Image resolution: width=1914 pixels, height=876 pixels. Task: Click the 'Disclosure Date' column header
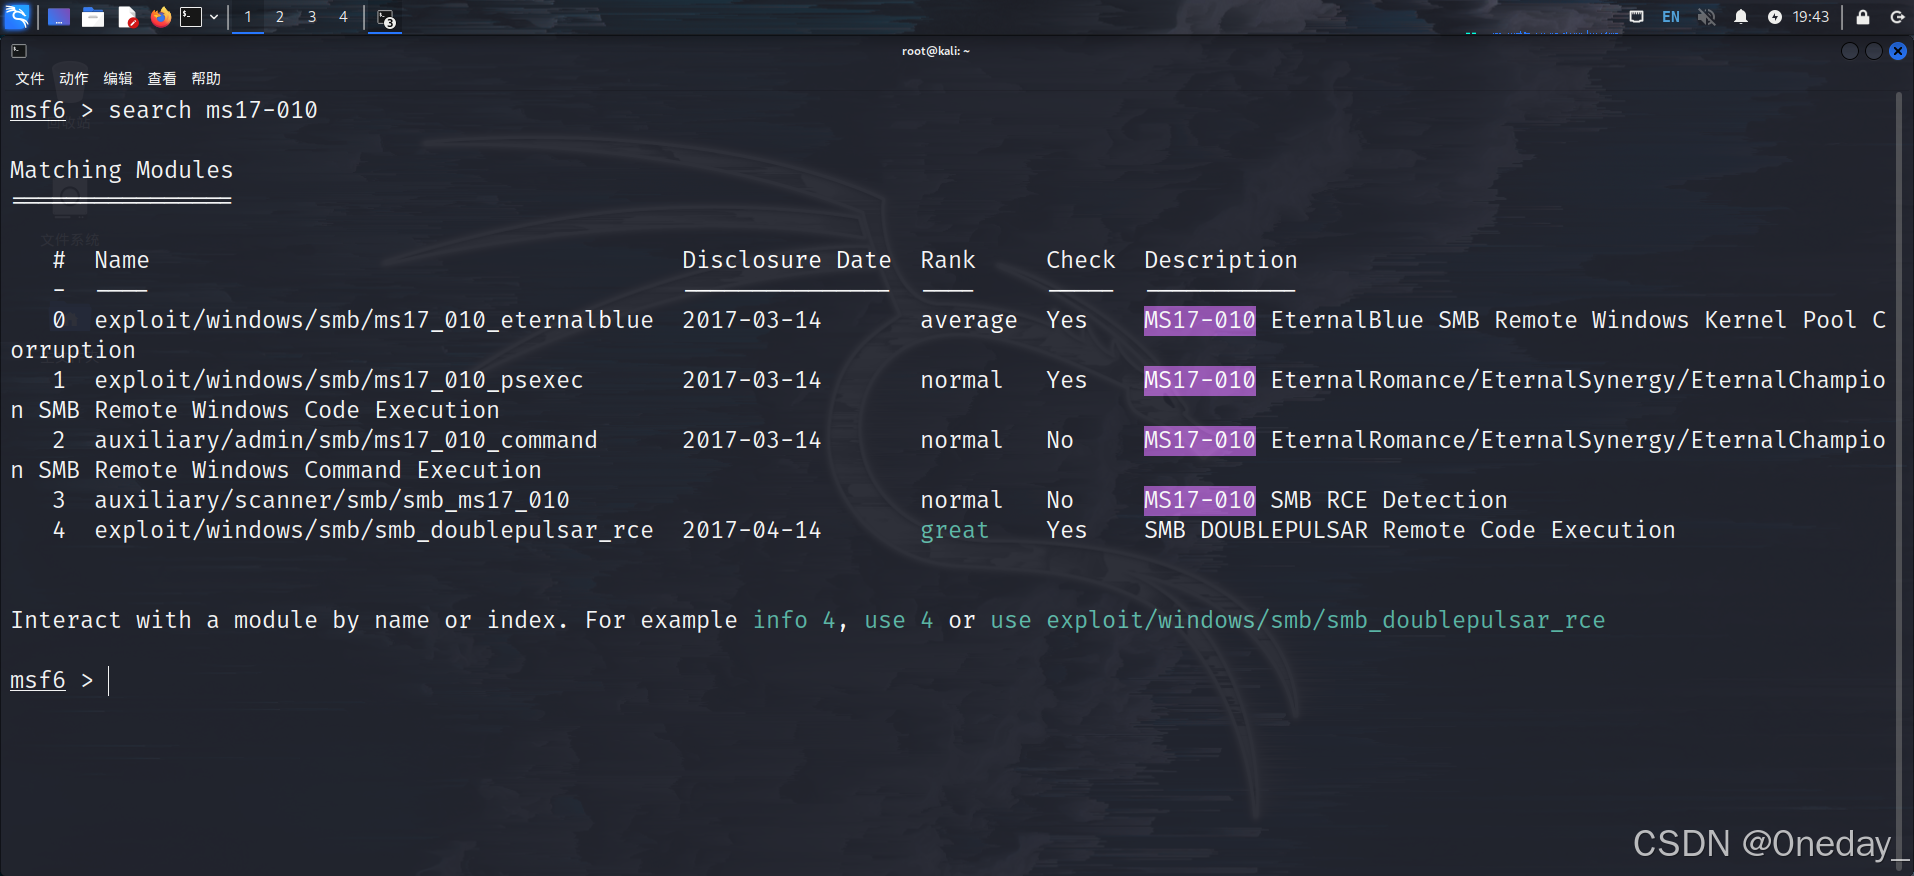coord(787,260)
